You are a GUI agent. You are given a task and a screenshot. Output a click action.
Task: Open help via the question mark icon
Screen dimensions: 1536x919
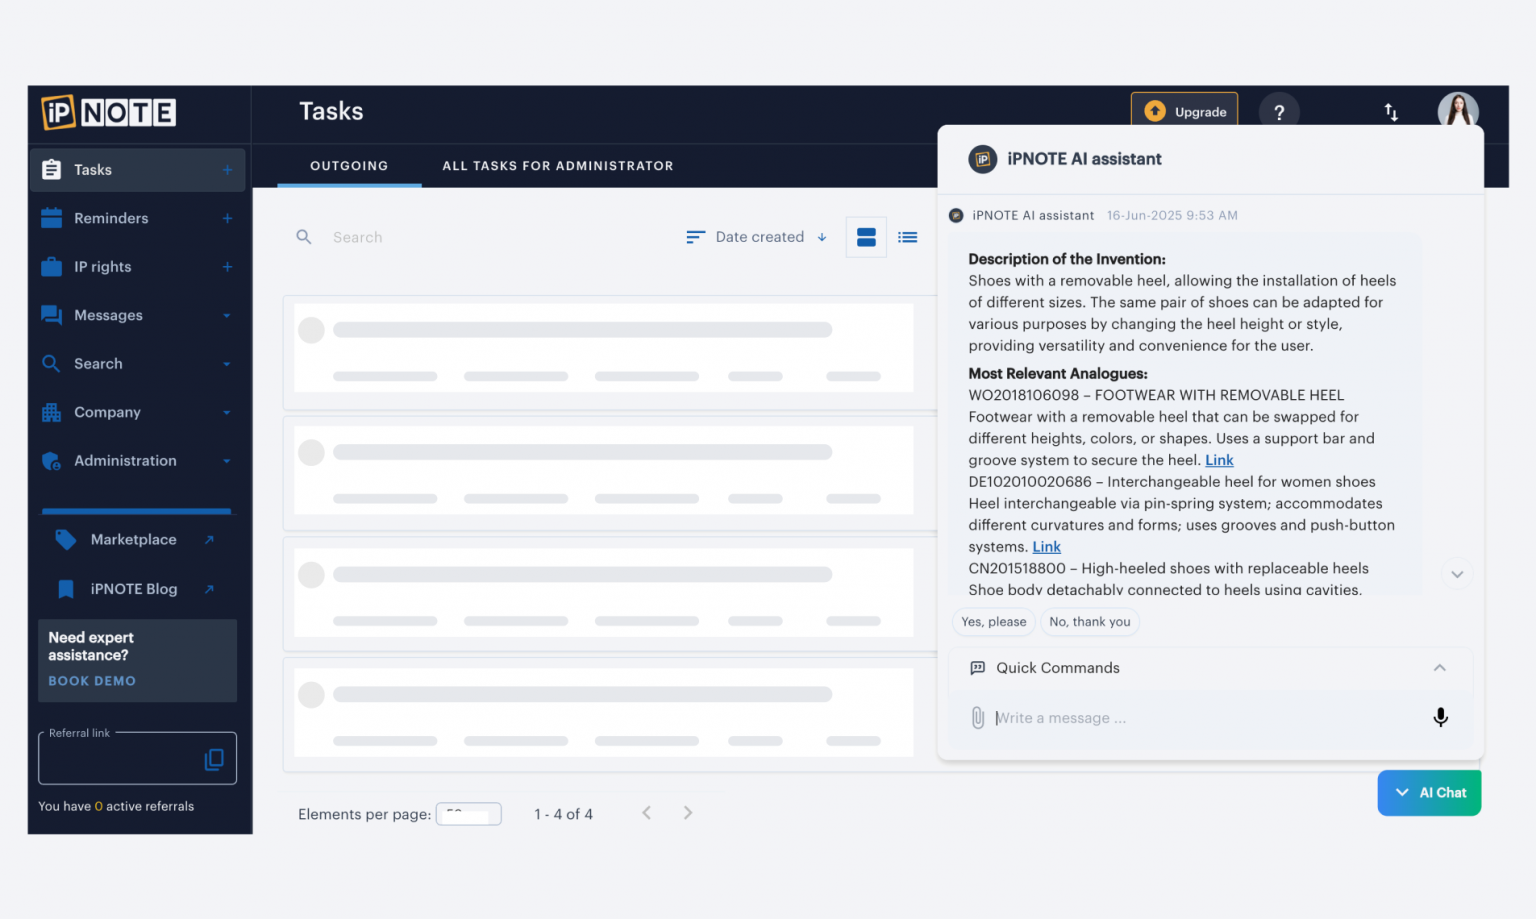(x=1279, y=112)
